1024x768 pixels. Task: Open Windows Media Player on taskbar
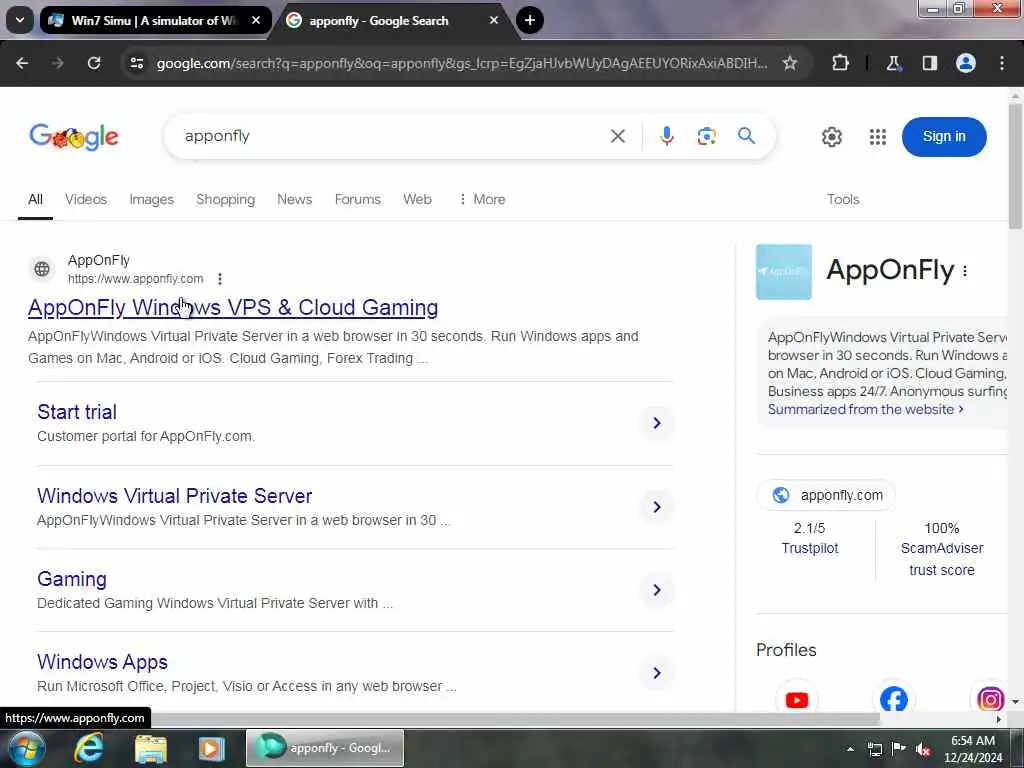211,748
